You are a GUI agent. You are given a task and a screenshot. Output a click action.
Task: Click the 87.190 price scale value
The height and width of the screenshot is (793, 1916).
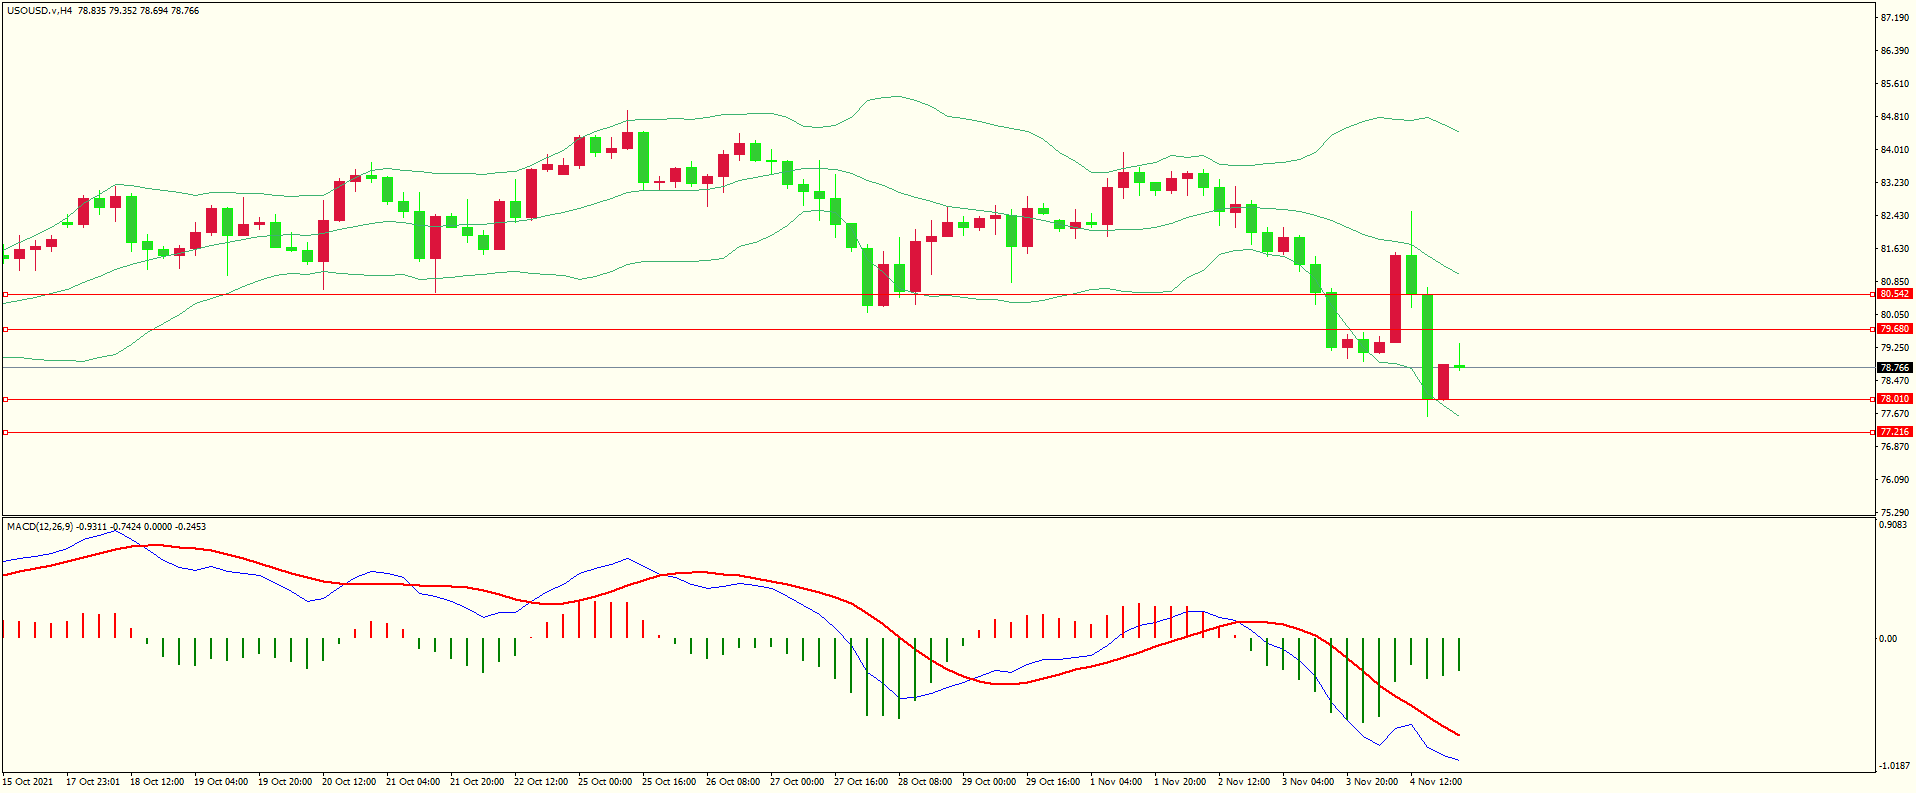point(1894,18)
